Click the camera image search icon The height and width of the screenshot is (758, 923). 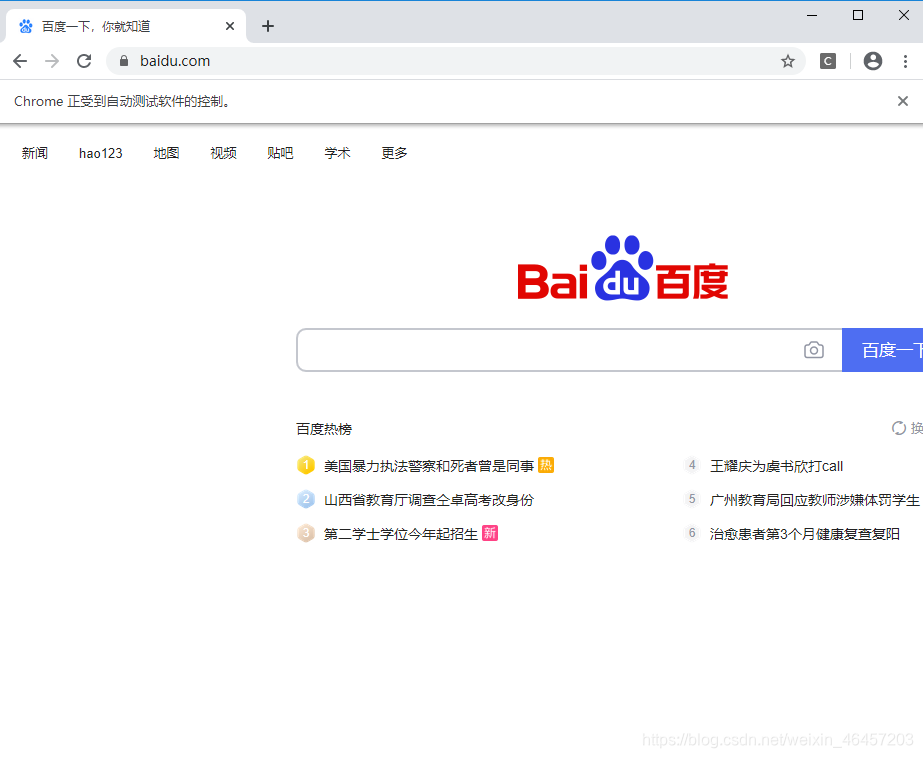point(814,350)
